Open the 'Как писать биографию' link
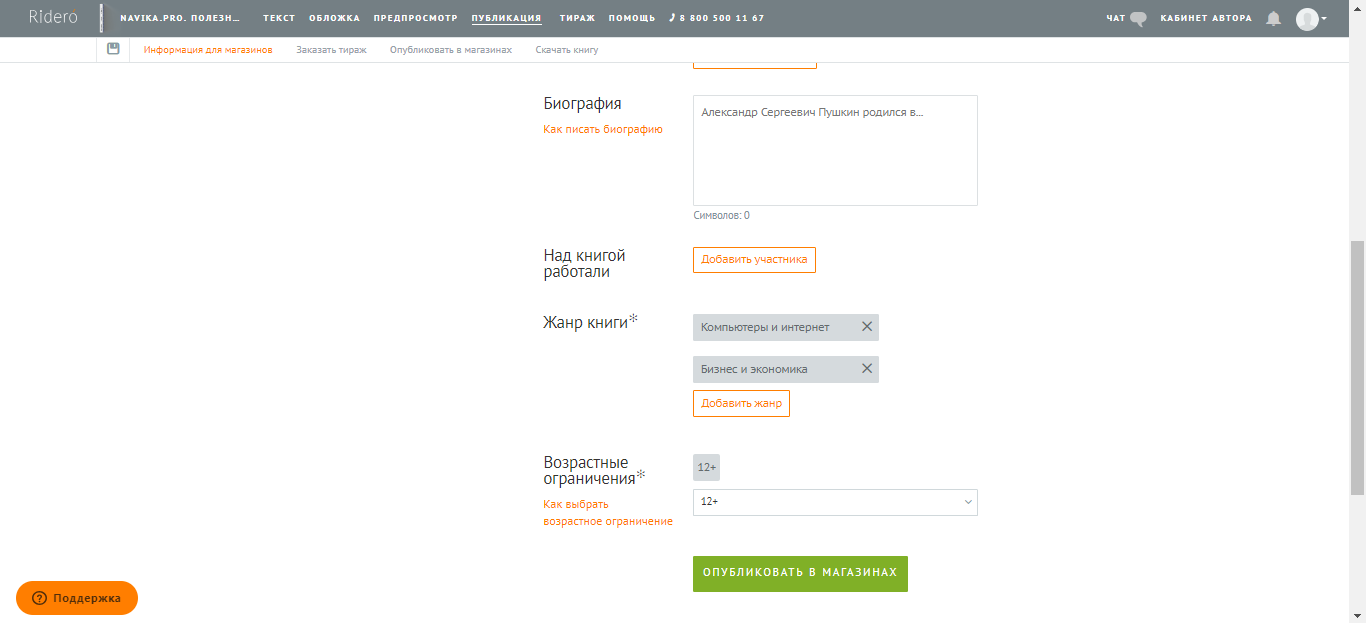This screenshot has width=1366, height=623. coord(602,129)
